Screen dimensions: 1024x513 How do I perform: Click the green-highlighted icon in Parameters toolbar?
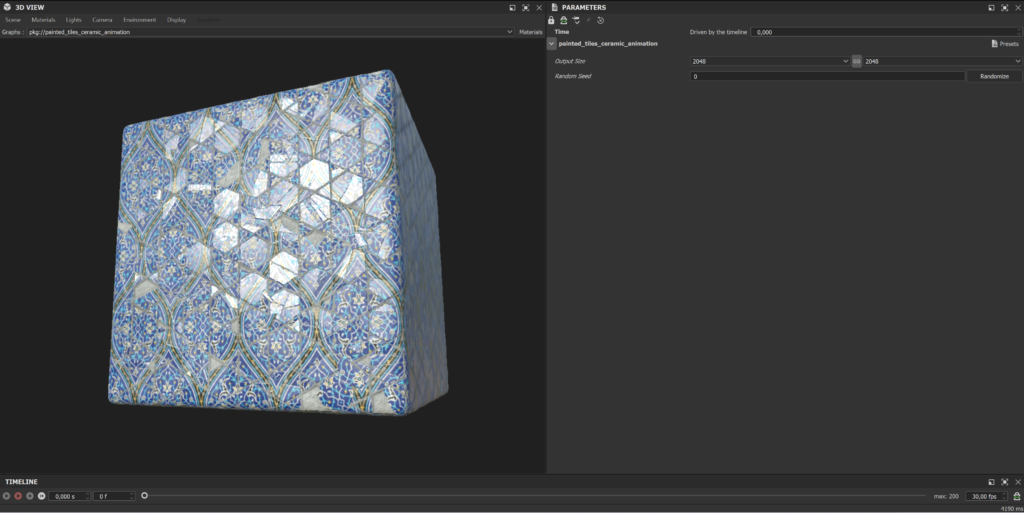point(563,20)
